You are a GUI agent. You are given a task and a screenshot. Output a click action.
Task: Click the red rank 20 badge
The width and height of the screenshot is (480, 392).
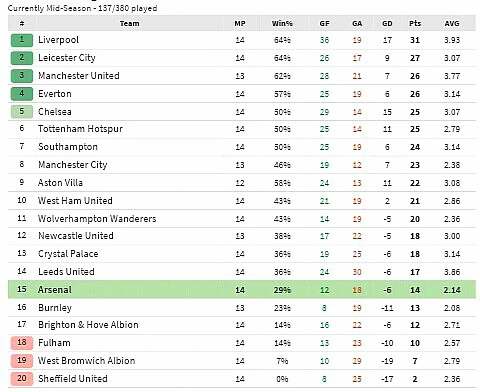click(22, 379)
